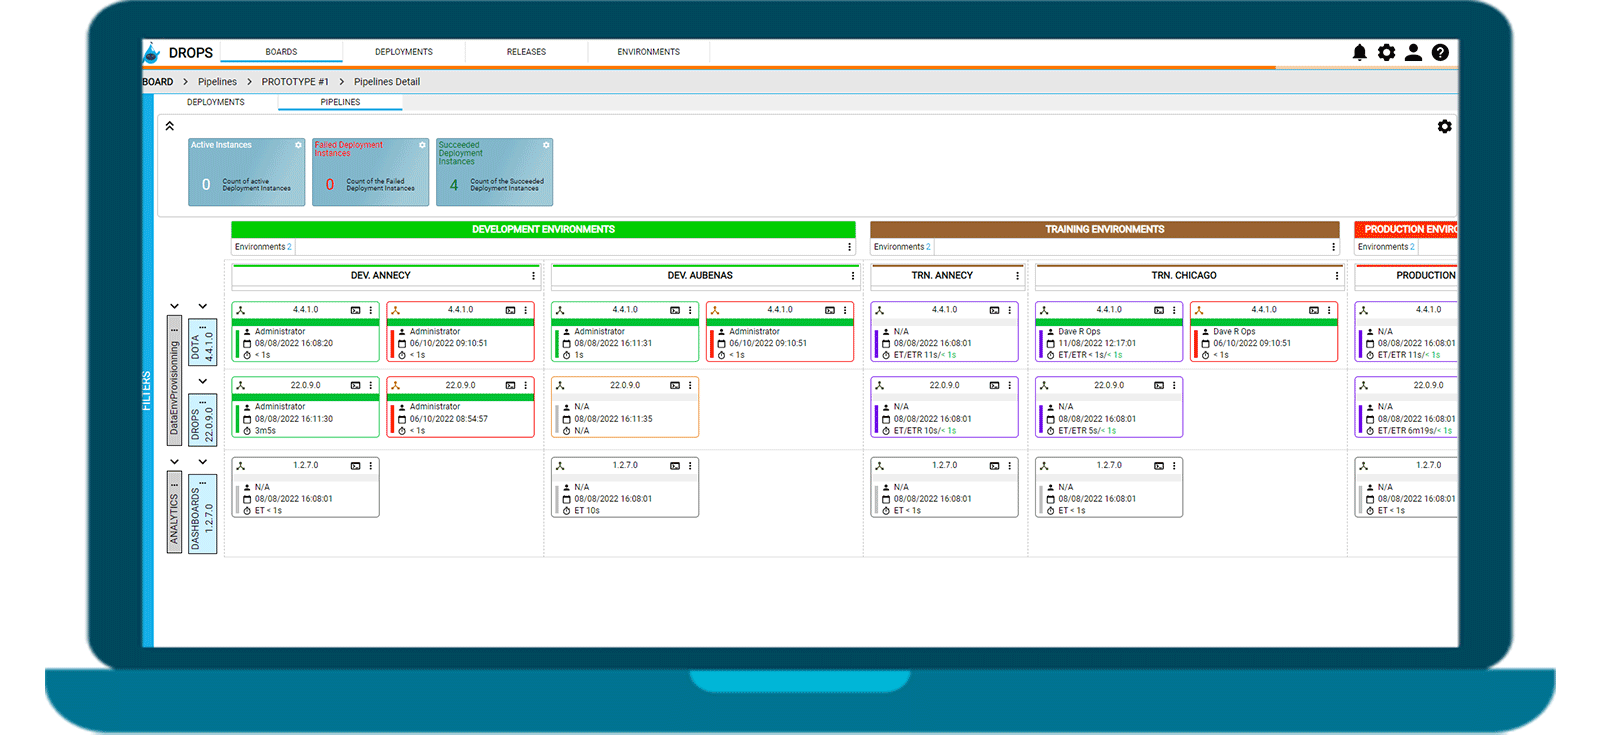Click Environments 2 under Development Environments
This screenshot has width=1600, height=735.
coord(263,247)
